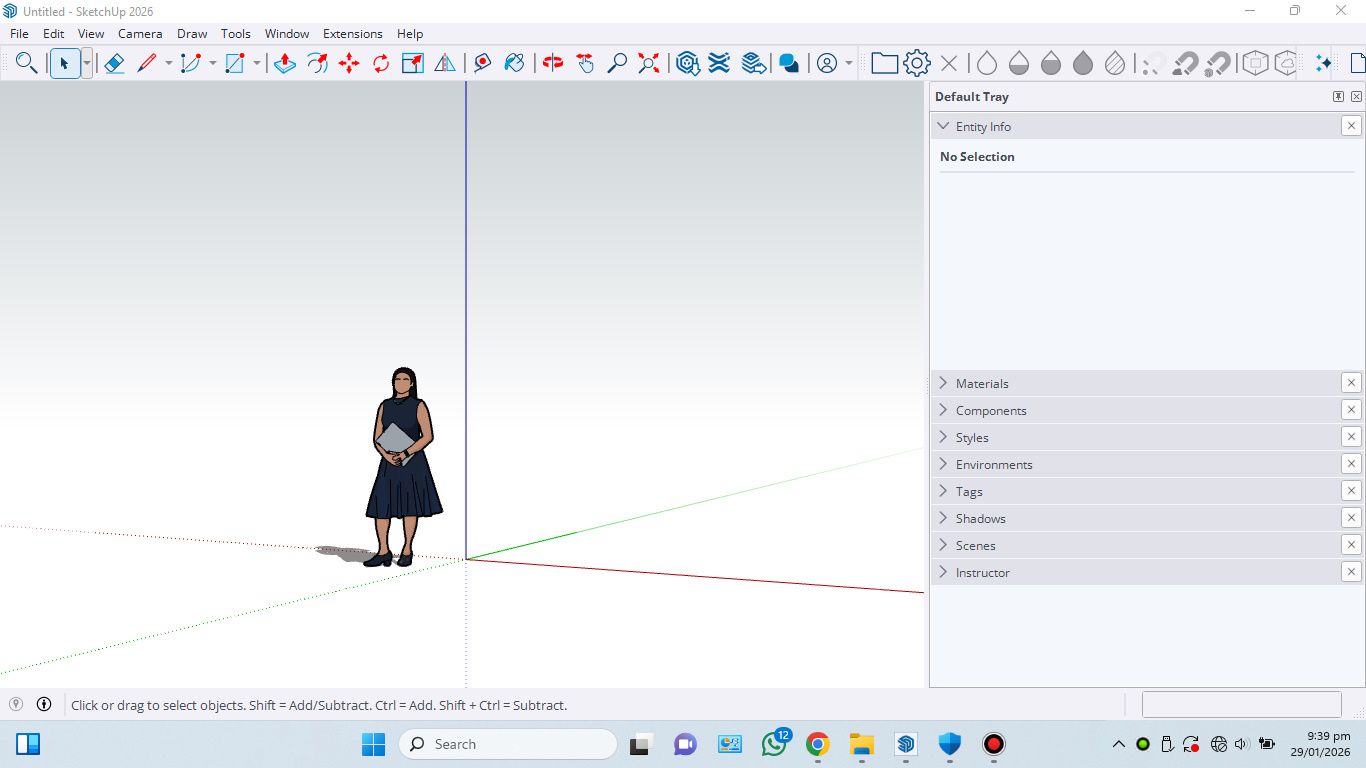Open the chat bubbles collaboration icon
Screen dimensions: 1366x768
[789, 63]
